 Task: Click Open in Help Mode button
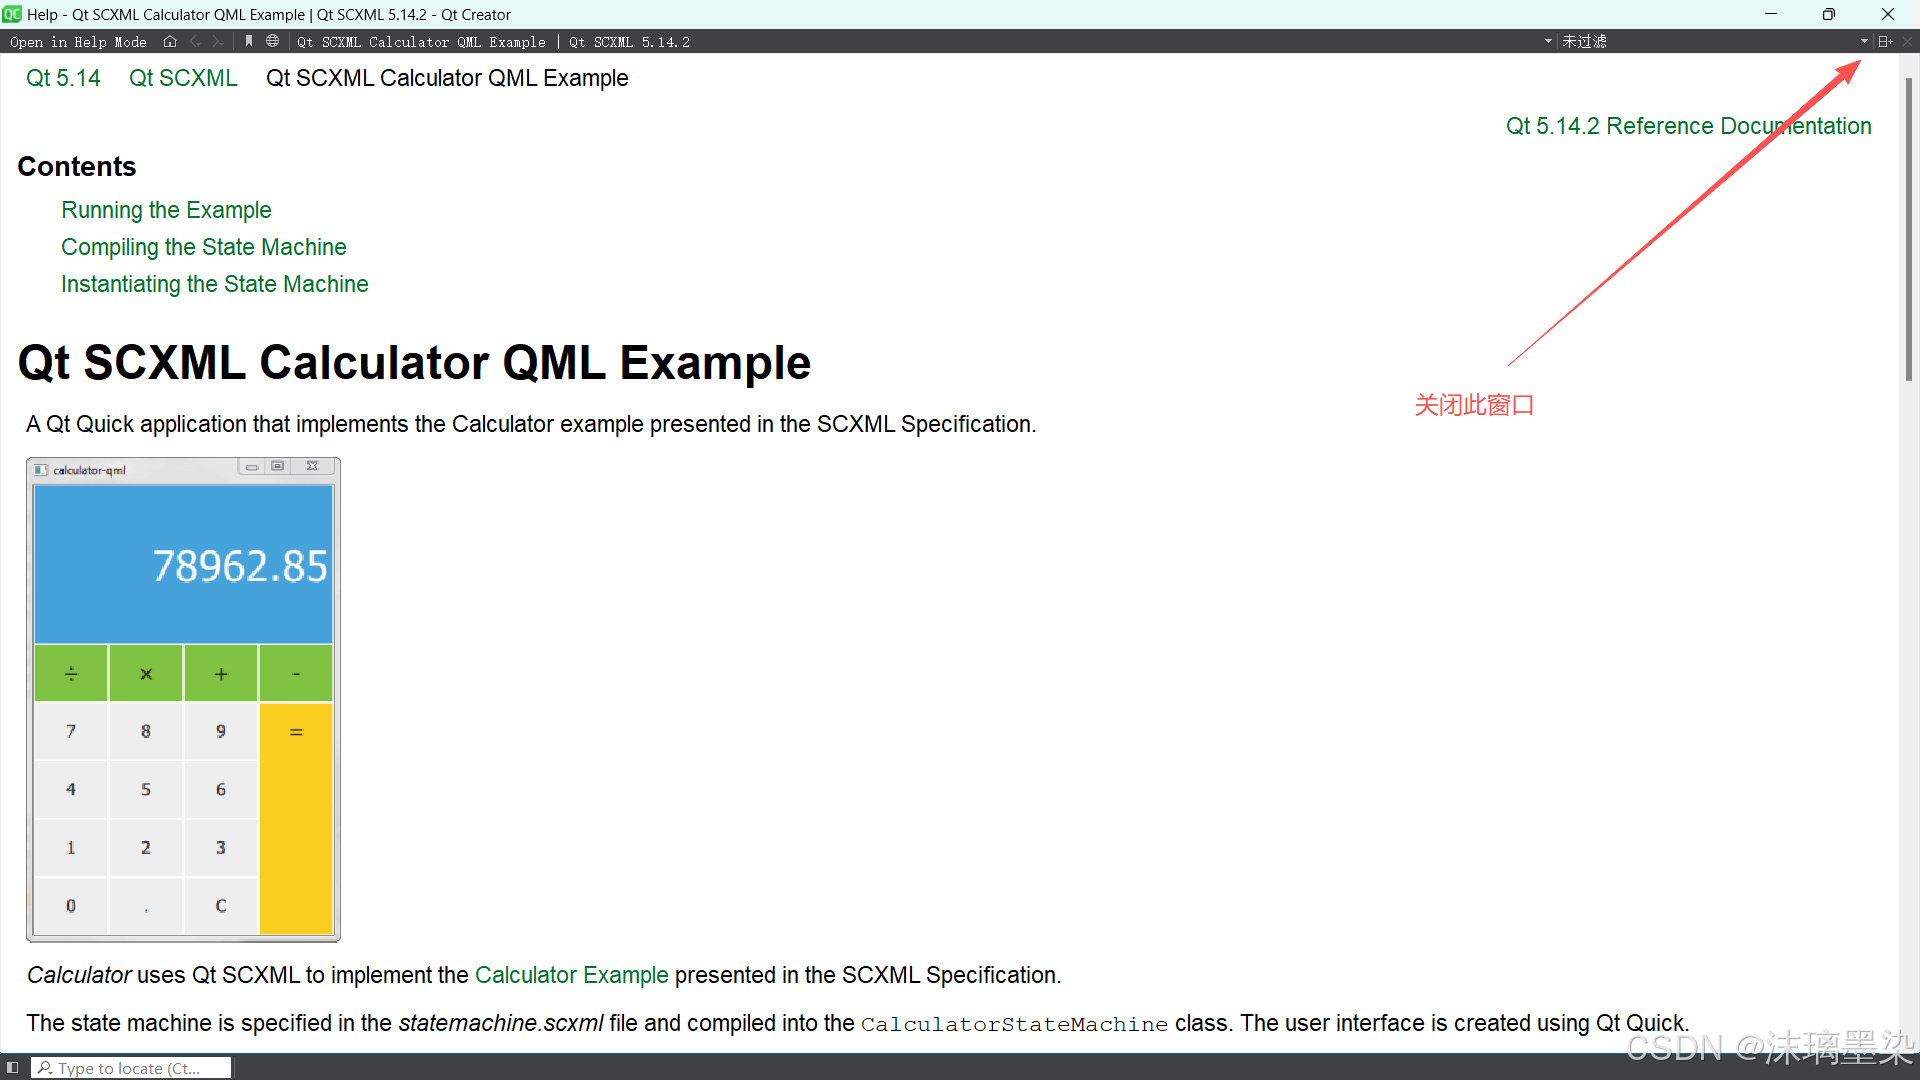[x=78, y=42]
